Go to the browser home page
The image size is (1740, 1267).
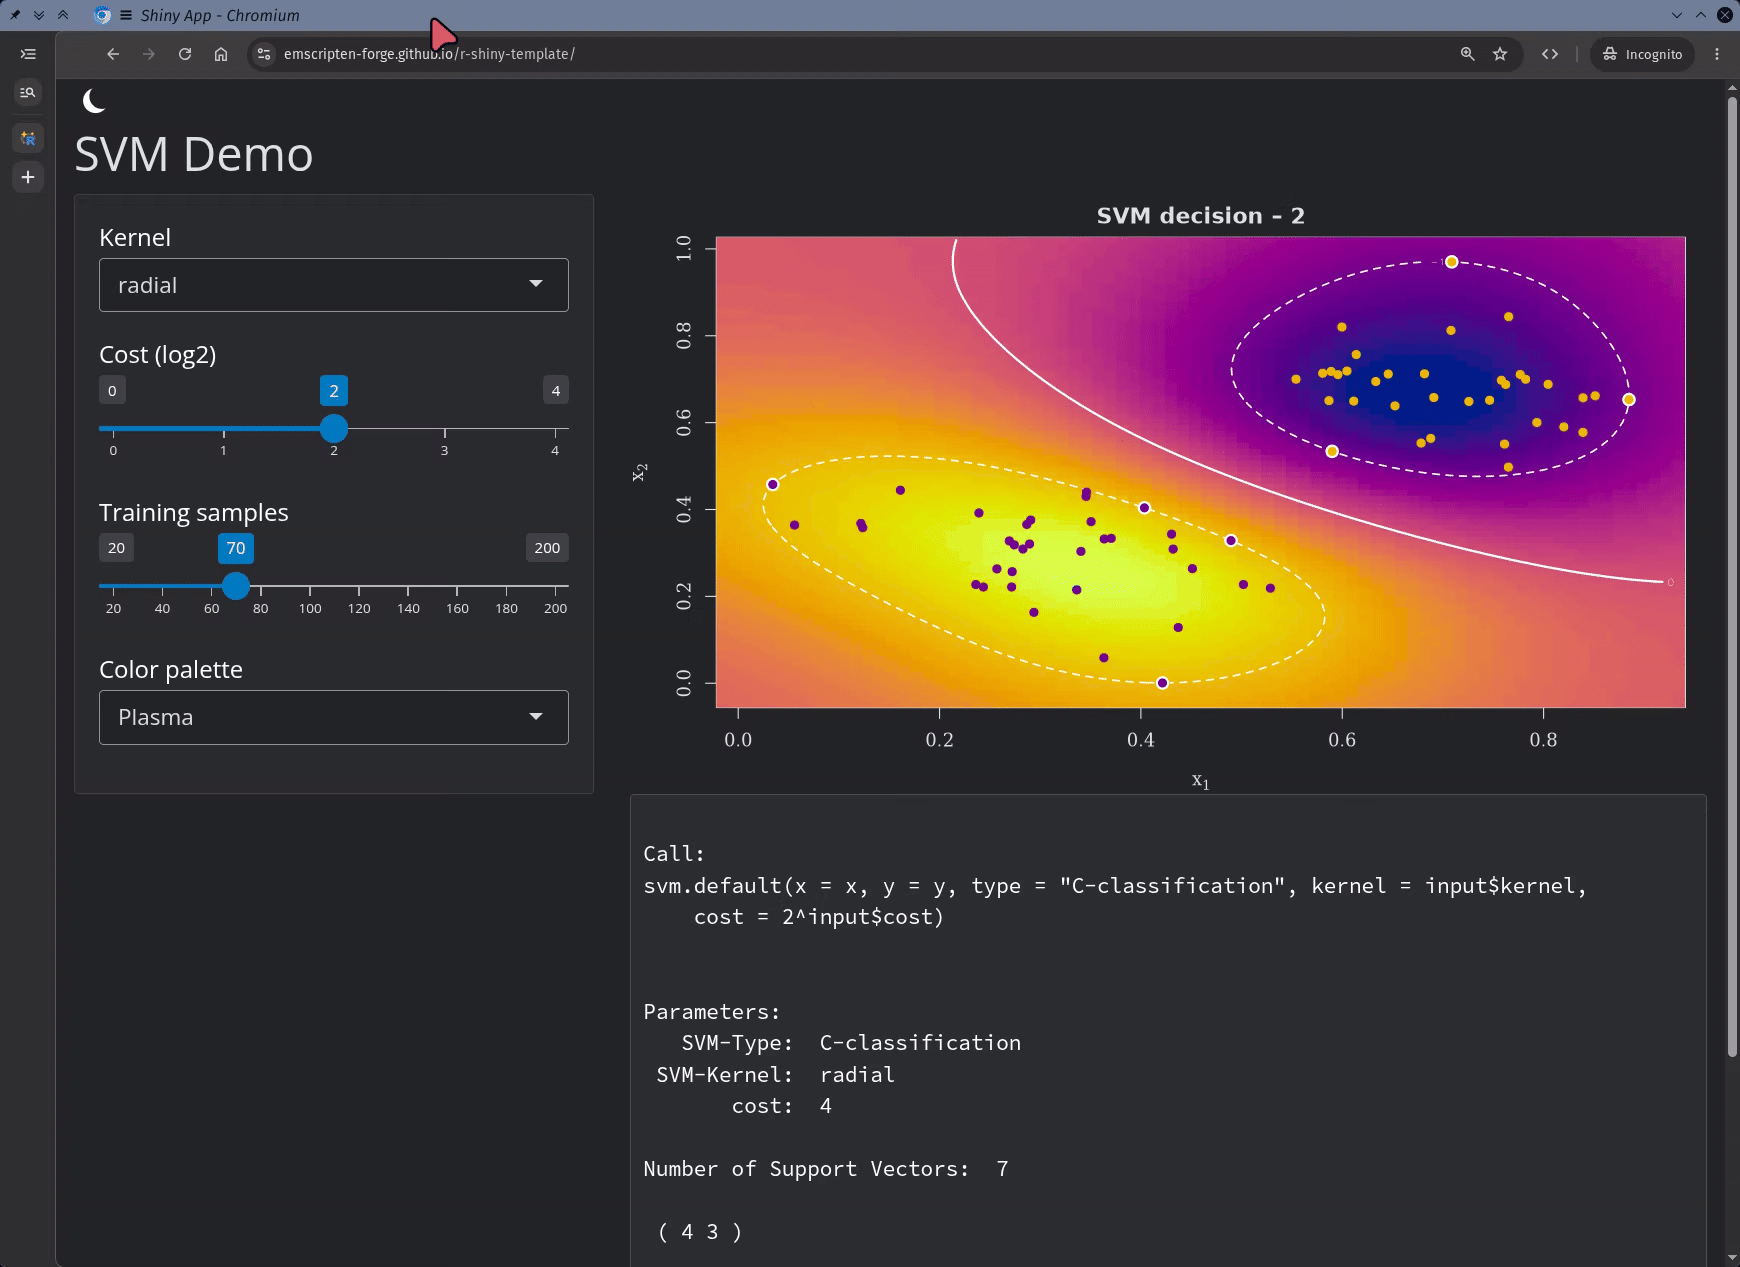coord(221,54)
